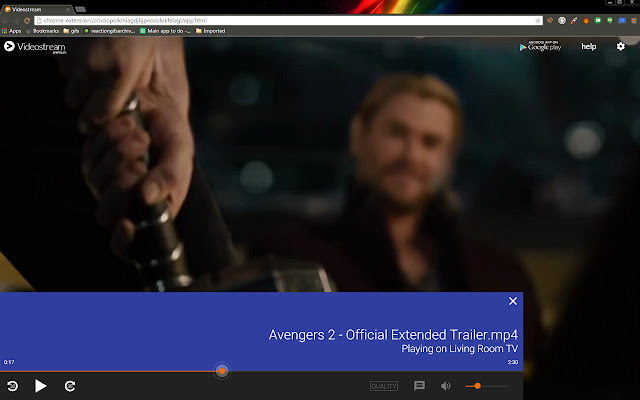Click the total duration 2:30

pyautogui.click(x=513, y=362)
